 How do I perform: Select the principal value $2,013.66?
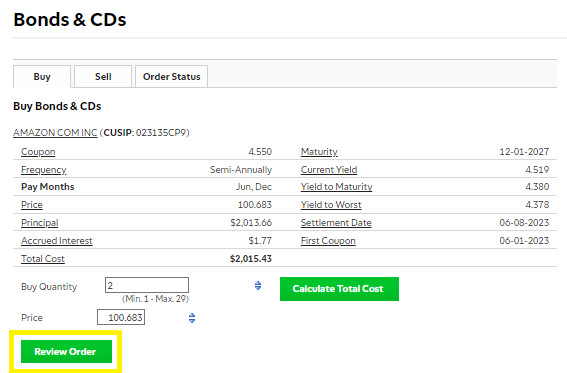pos(251,223)
